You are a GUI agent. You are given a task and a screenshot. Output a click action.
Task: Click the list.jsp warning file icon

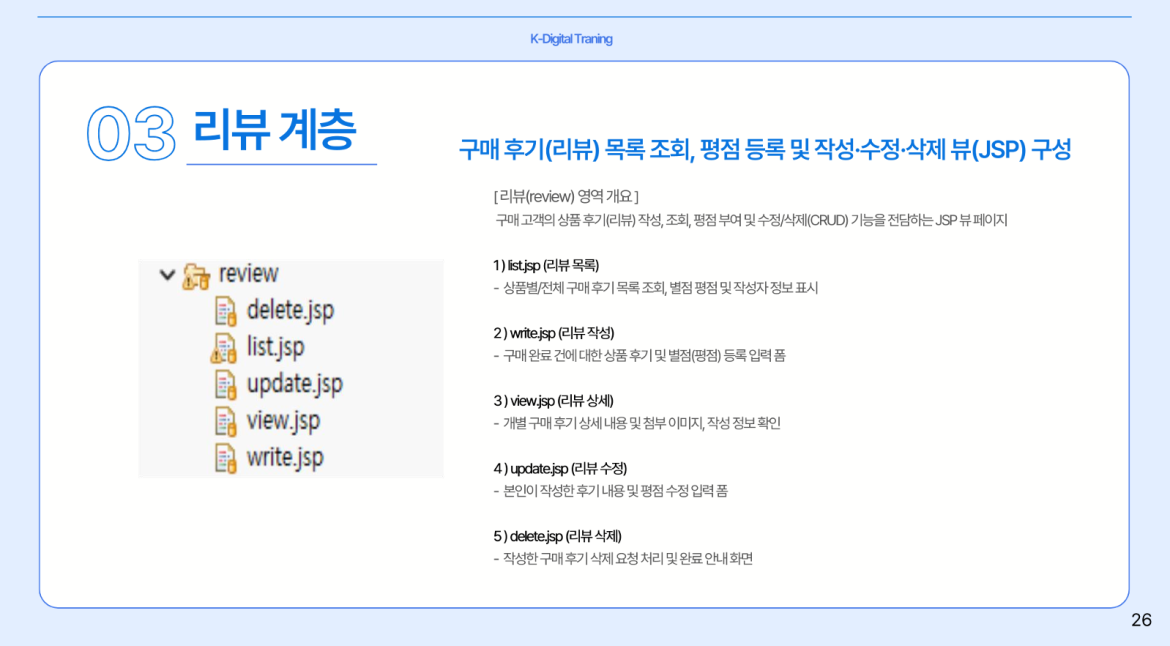(x=224, y=348)
